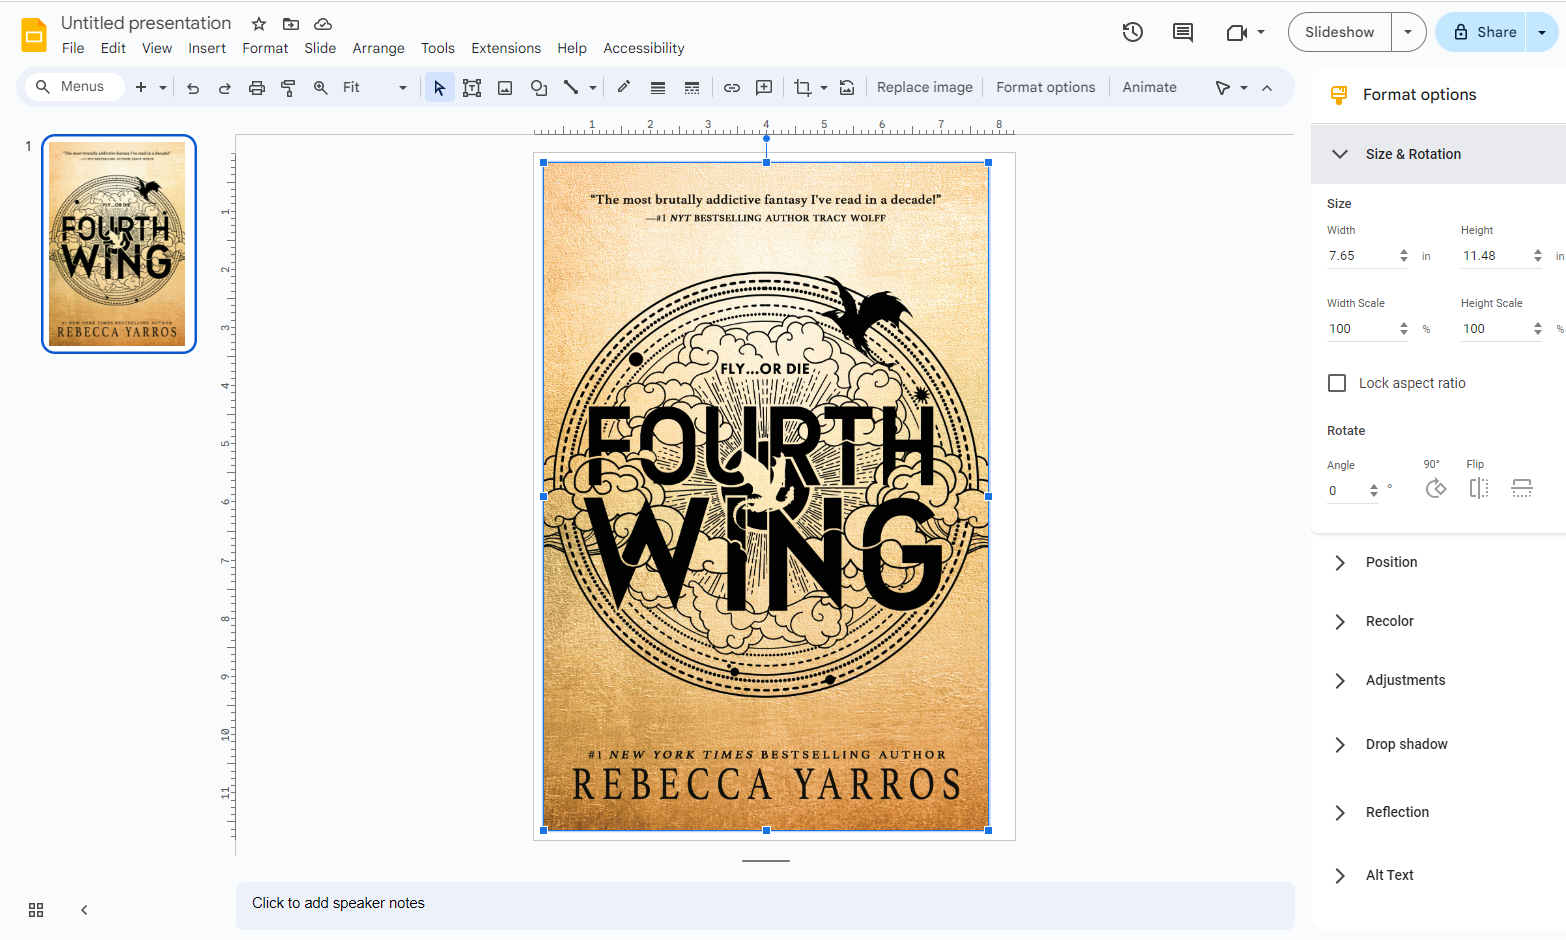Select the shape tool
This screenshot has height=940, width=1566.
(x=539, y=88)
